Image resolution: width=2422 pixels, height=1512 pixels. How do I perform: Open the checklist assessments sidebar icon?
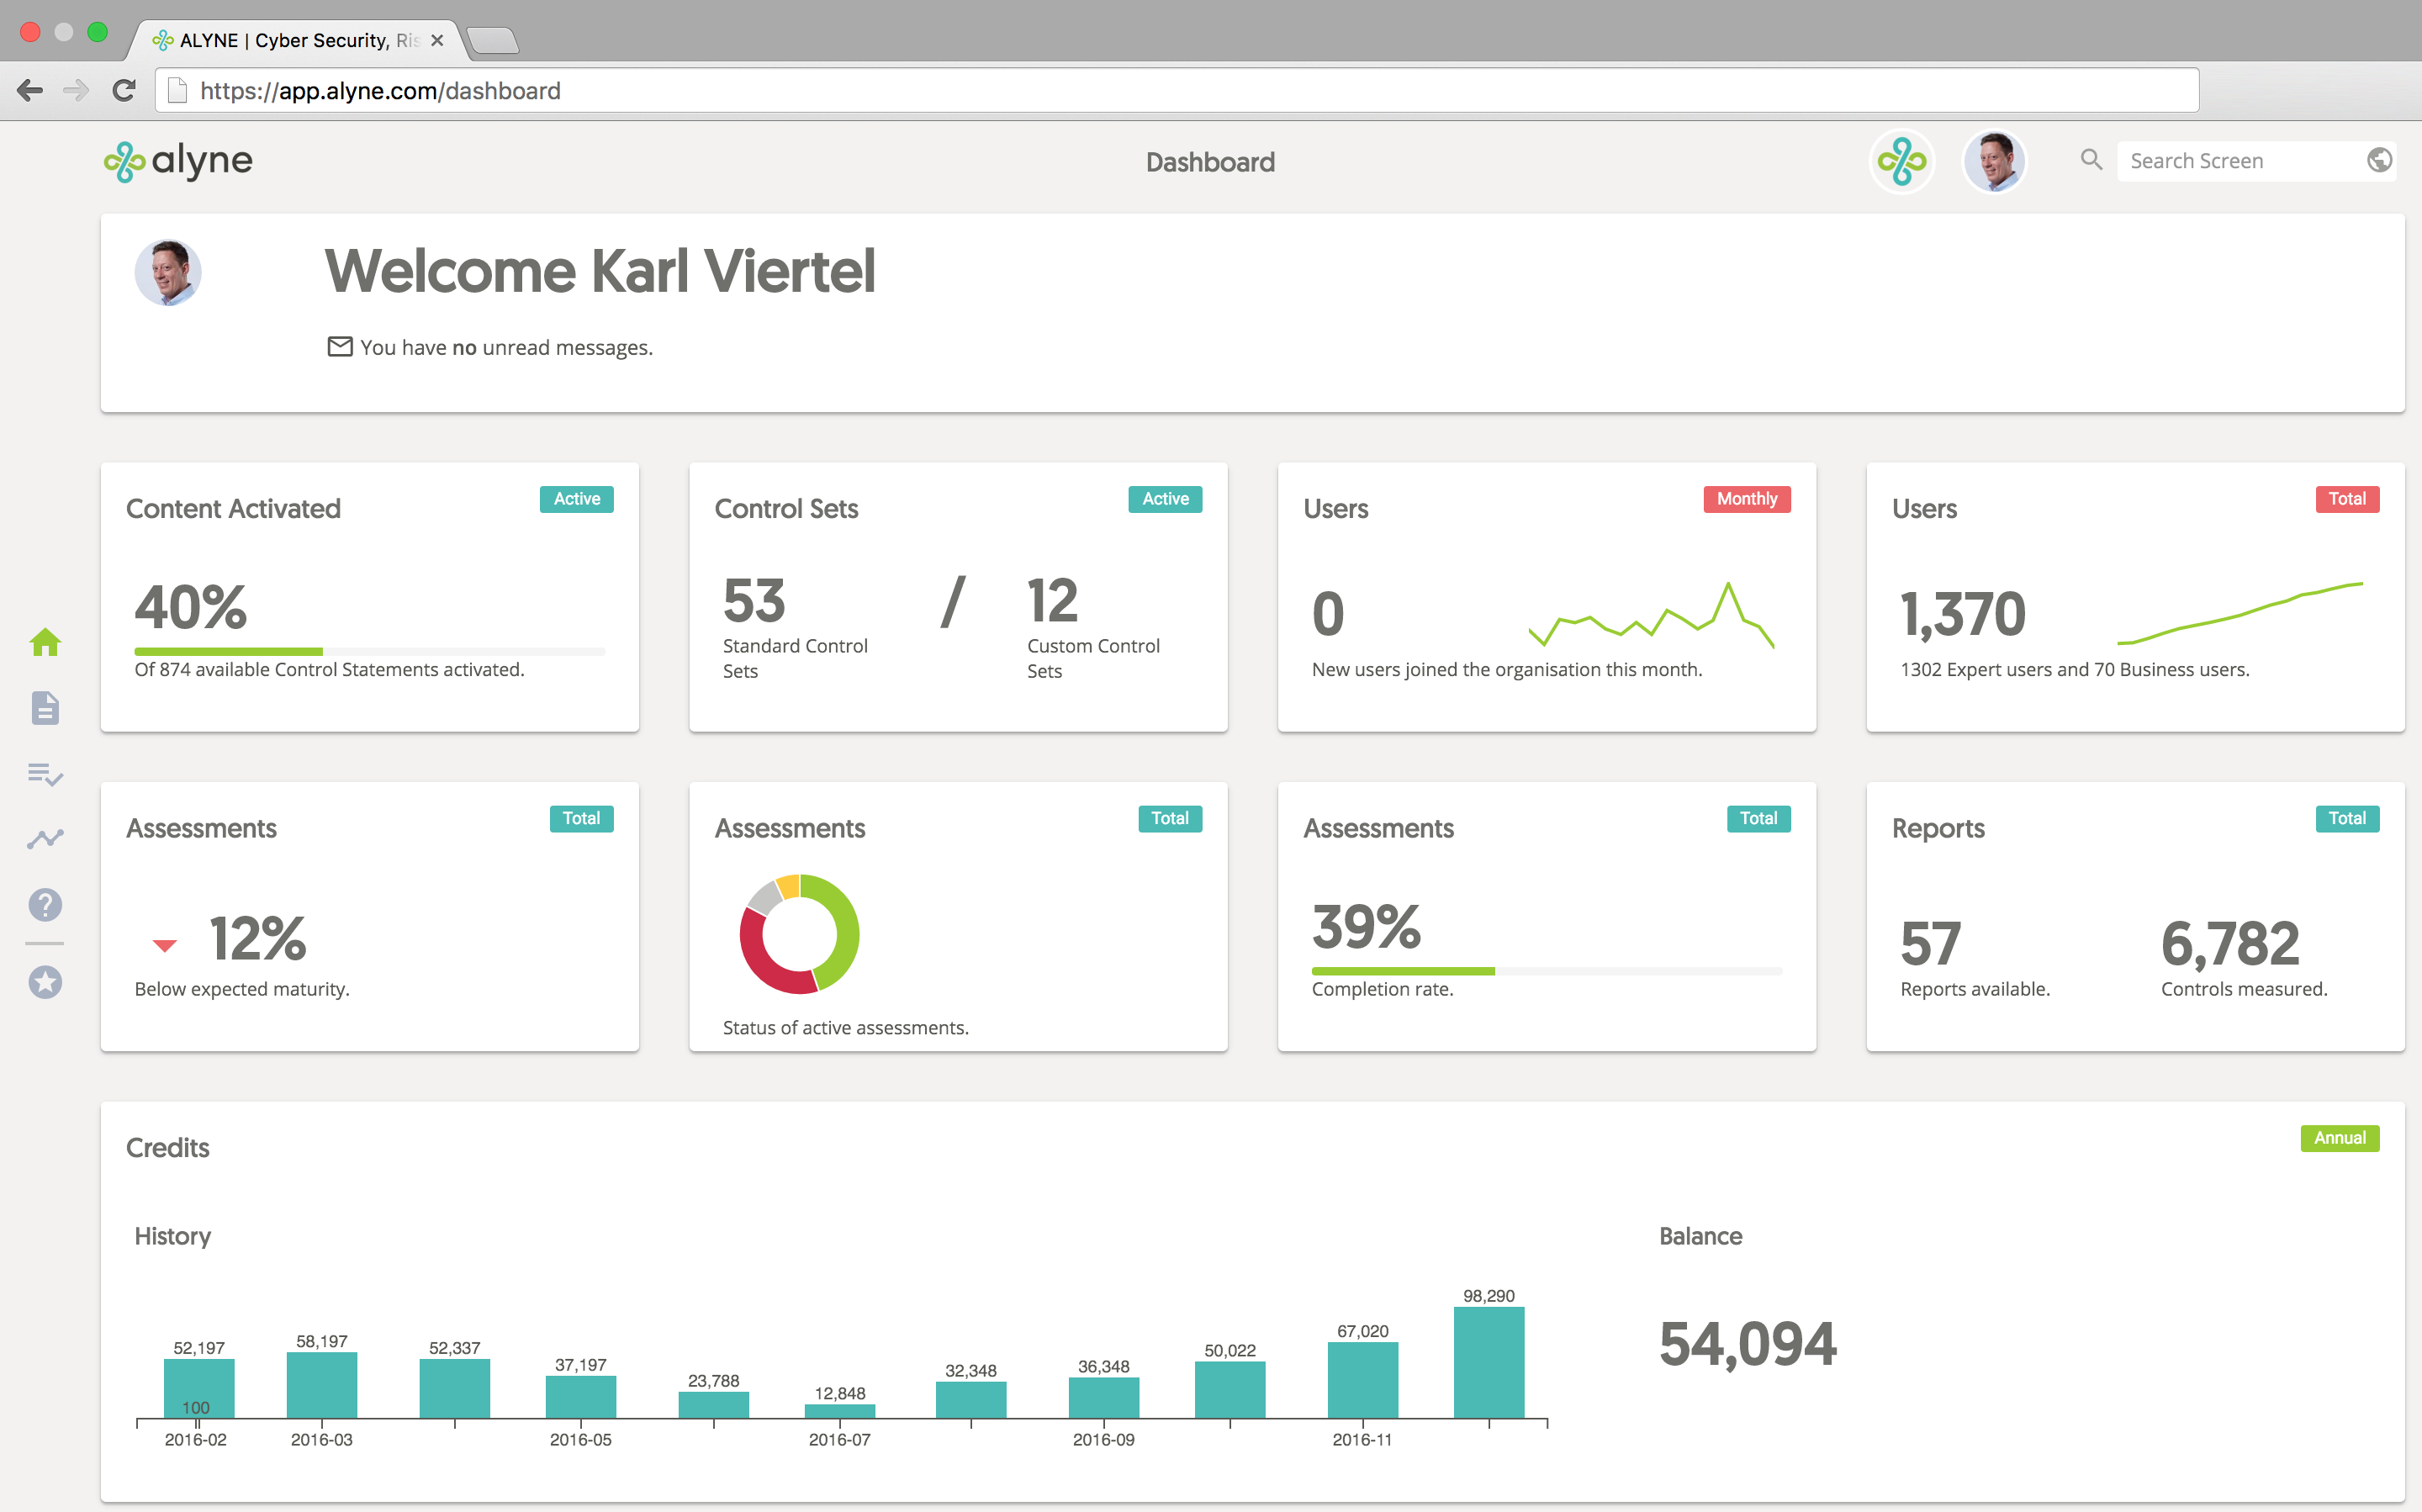[45, 774]
